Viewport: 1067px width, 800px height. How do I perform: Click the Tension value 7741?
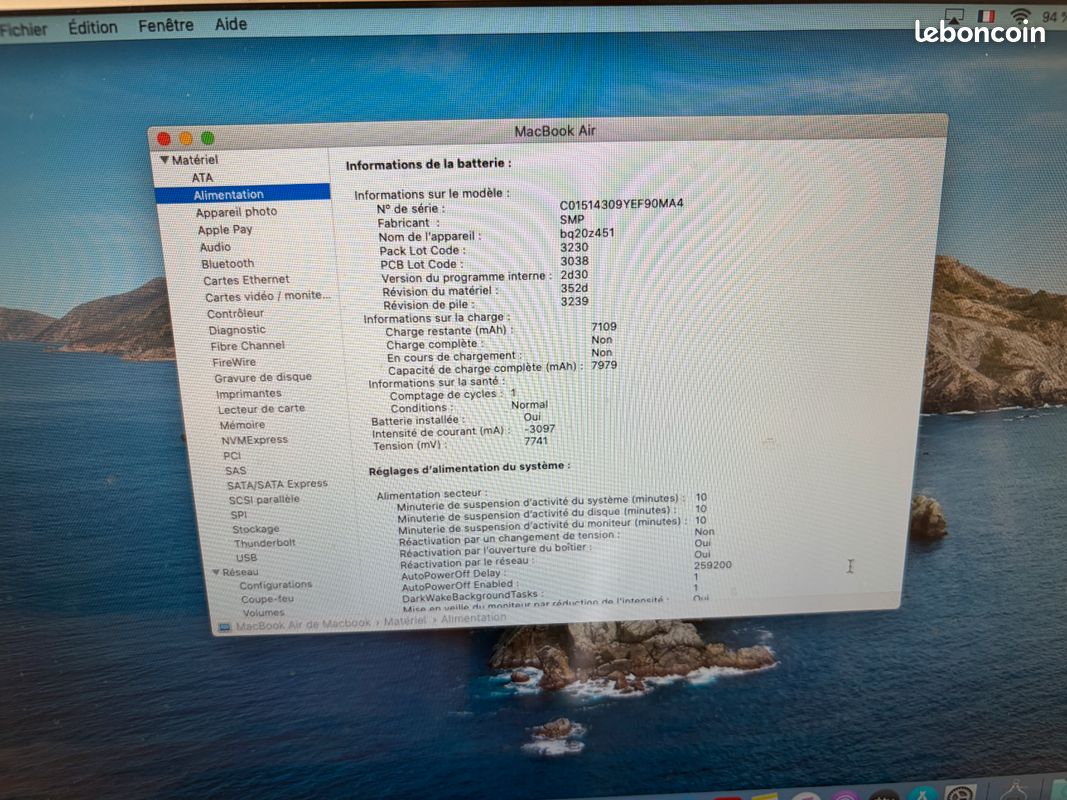pos(536,441)
